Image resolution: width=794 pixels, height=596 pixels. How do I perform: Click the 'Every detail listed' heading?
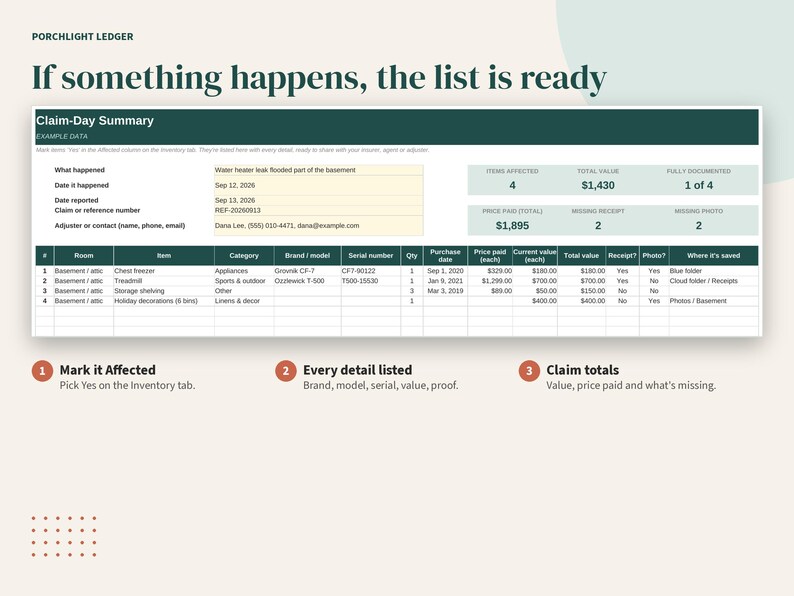click(x=358, y=370)
